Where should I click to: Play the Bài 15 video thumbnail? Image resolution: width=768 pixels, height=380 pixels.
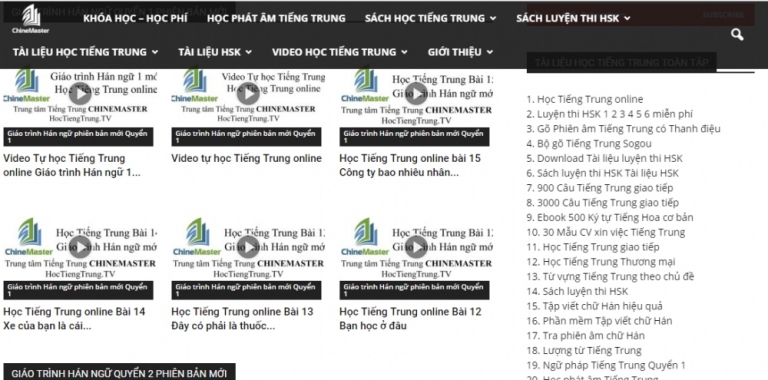coord(416,94)
